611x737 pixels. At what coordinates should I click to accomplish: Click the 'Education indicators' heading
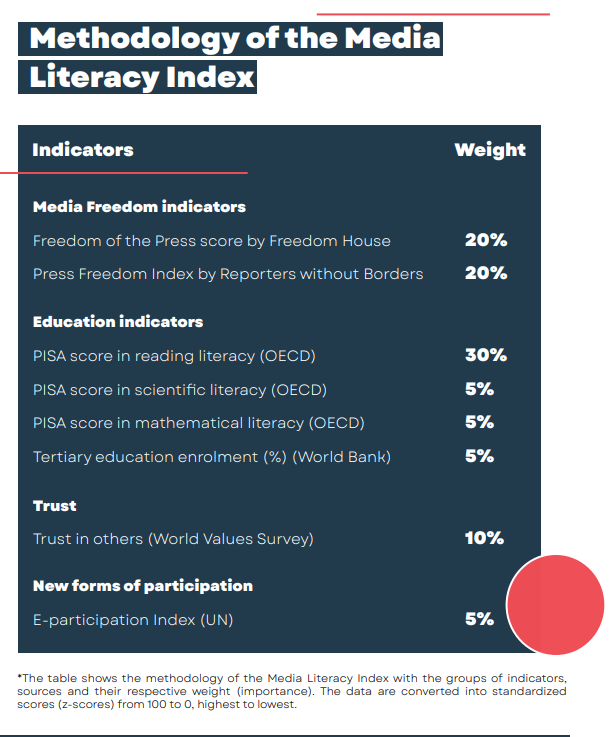point(118,322)
